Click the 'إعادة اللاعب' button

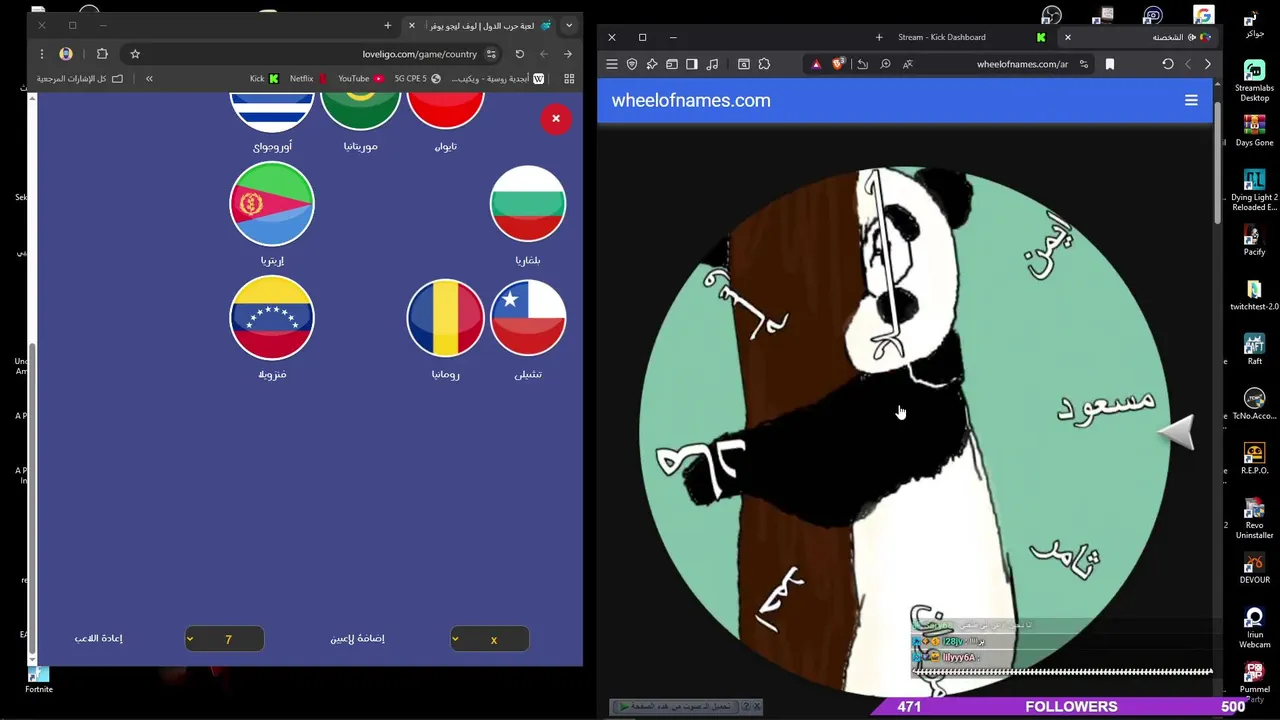coord(98,638)
